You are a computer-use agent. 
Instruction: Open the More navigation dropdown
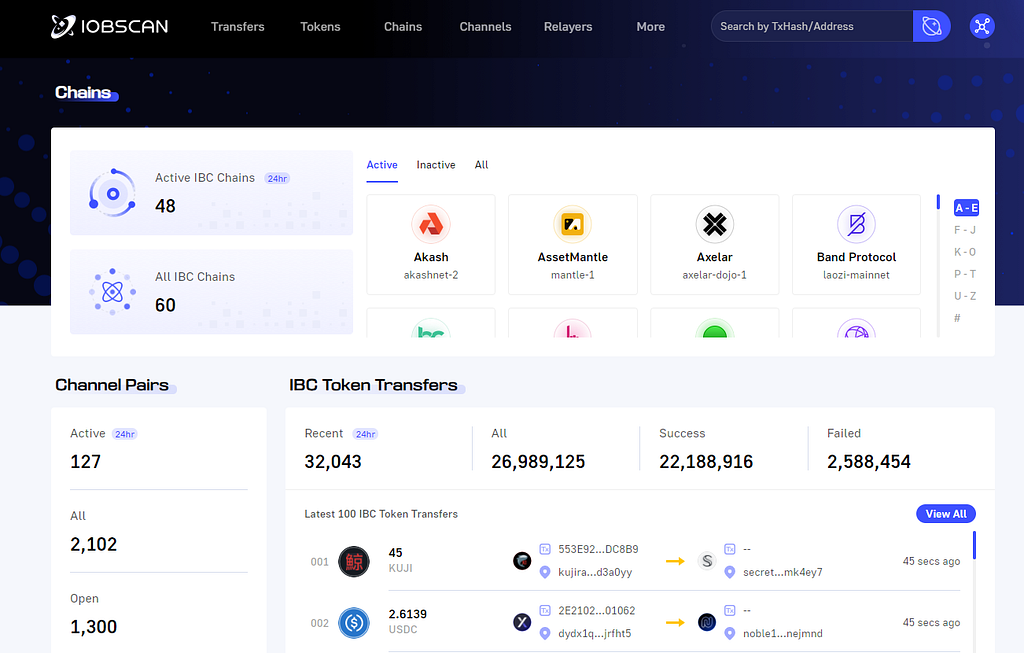coord(650,27)
